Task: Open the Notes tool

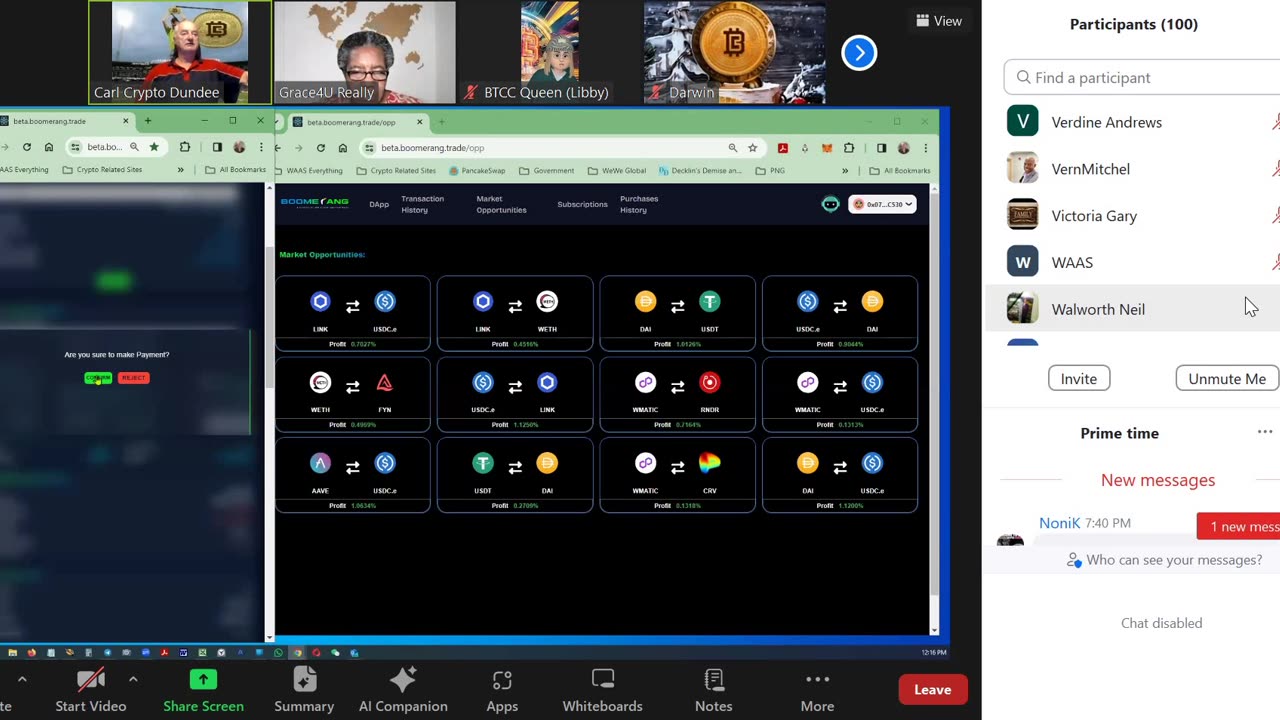Action: coord(713,690)
